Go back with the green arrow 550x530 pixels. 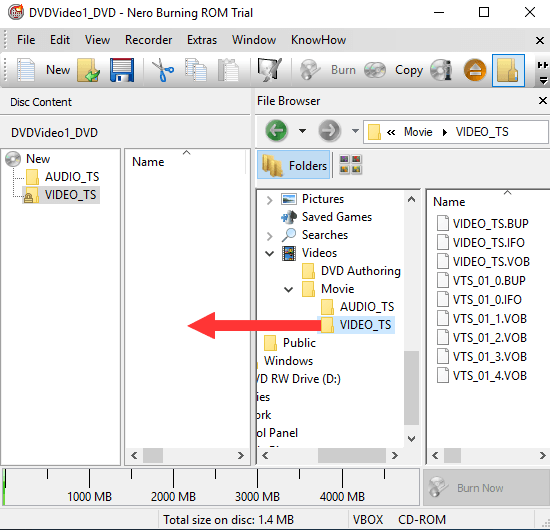point(276,131)
